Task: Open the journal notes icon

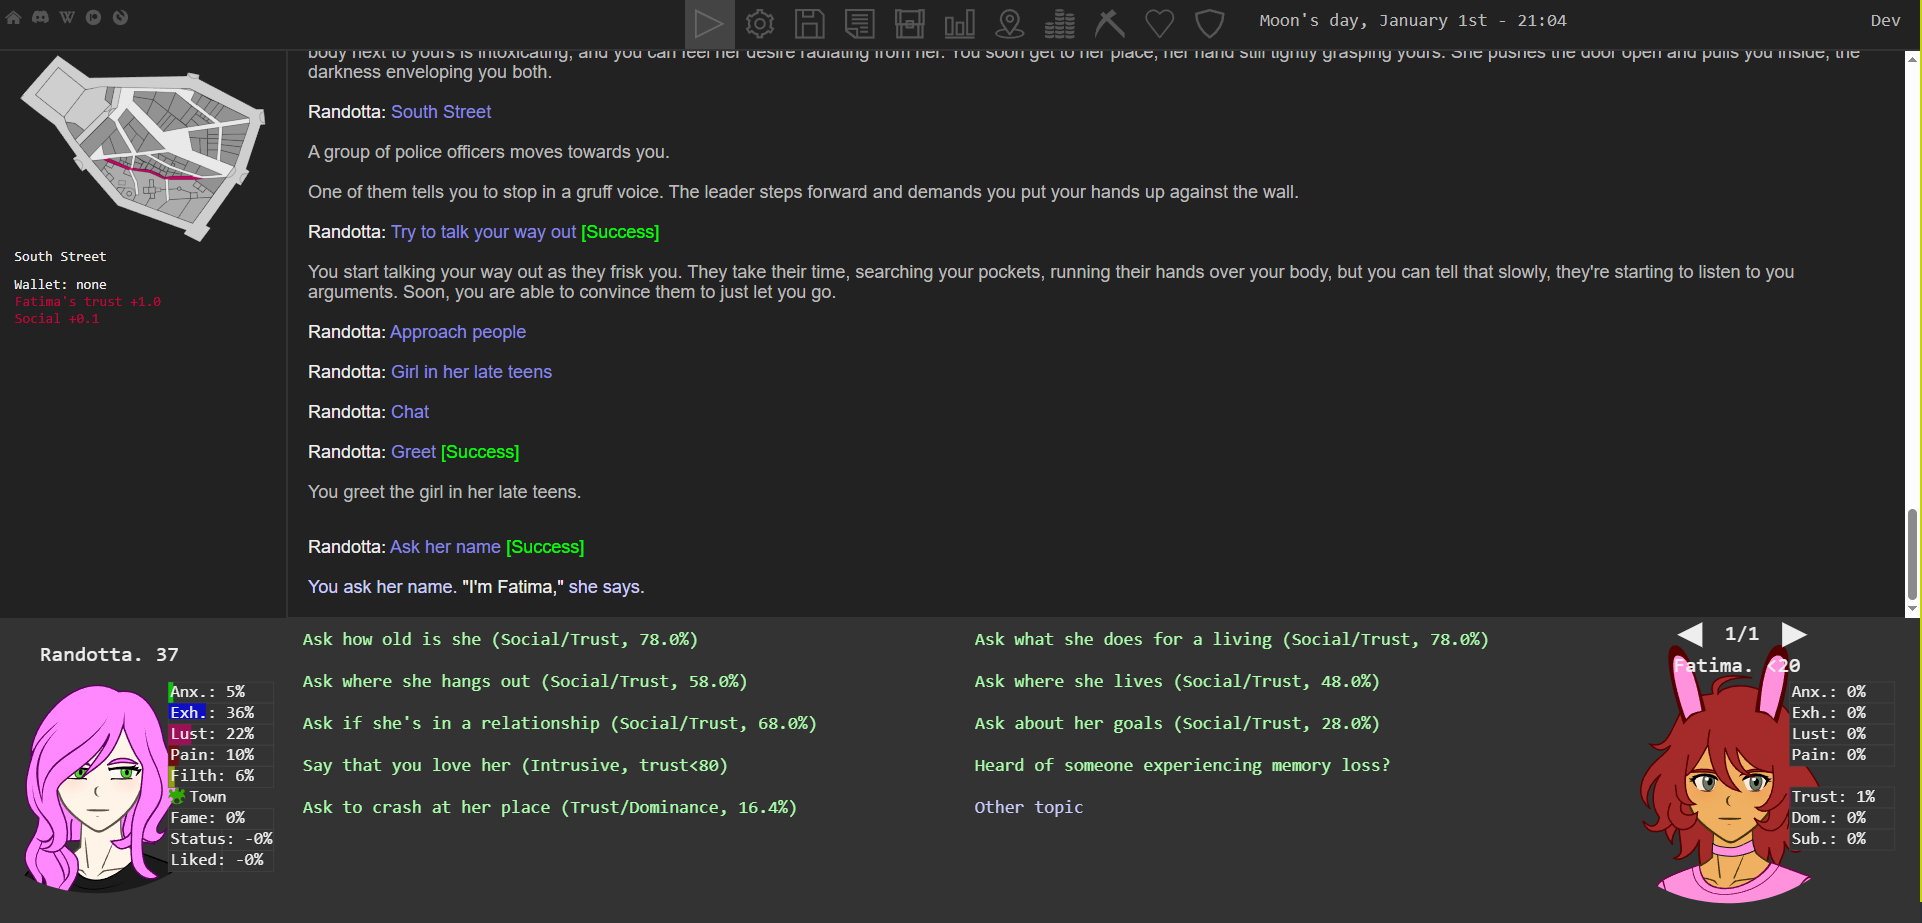Action: [859, 23]
